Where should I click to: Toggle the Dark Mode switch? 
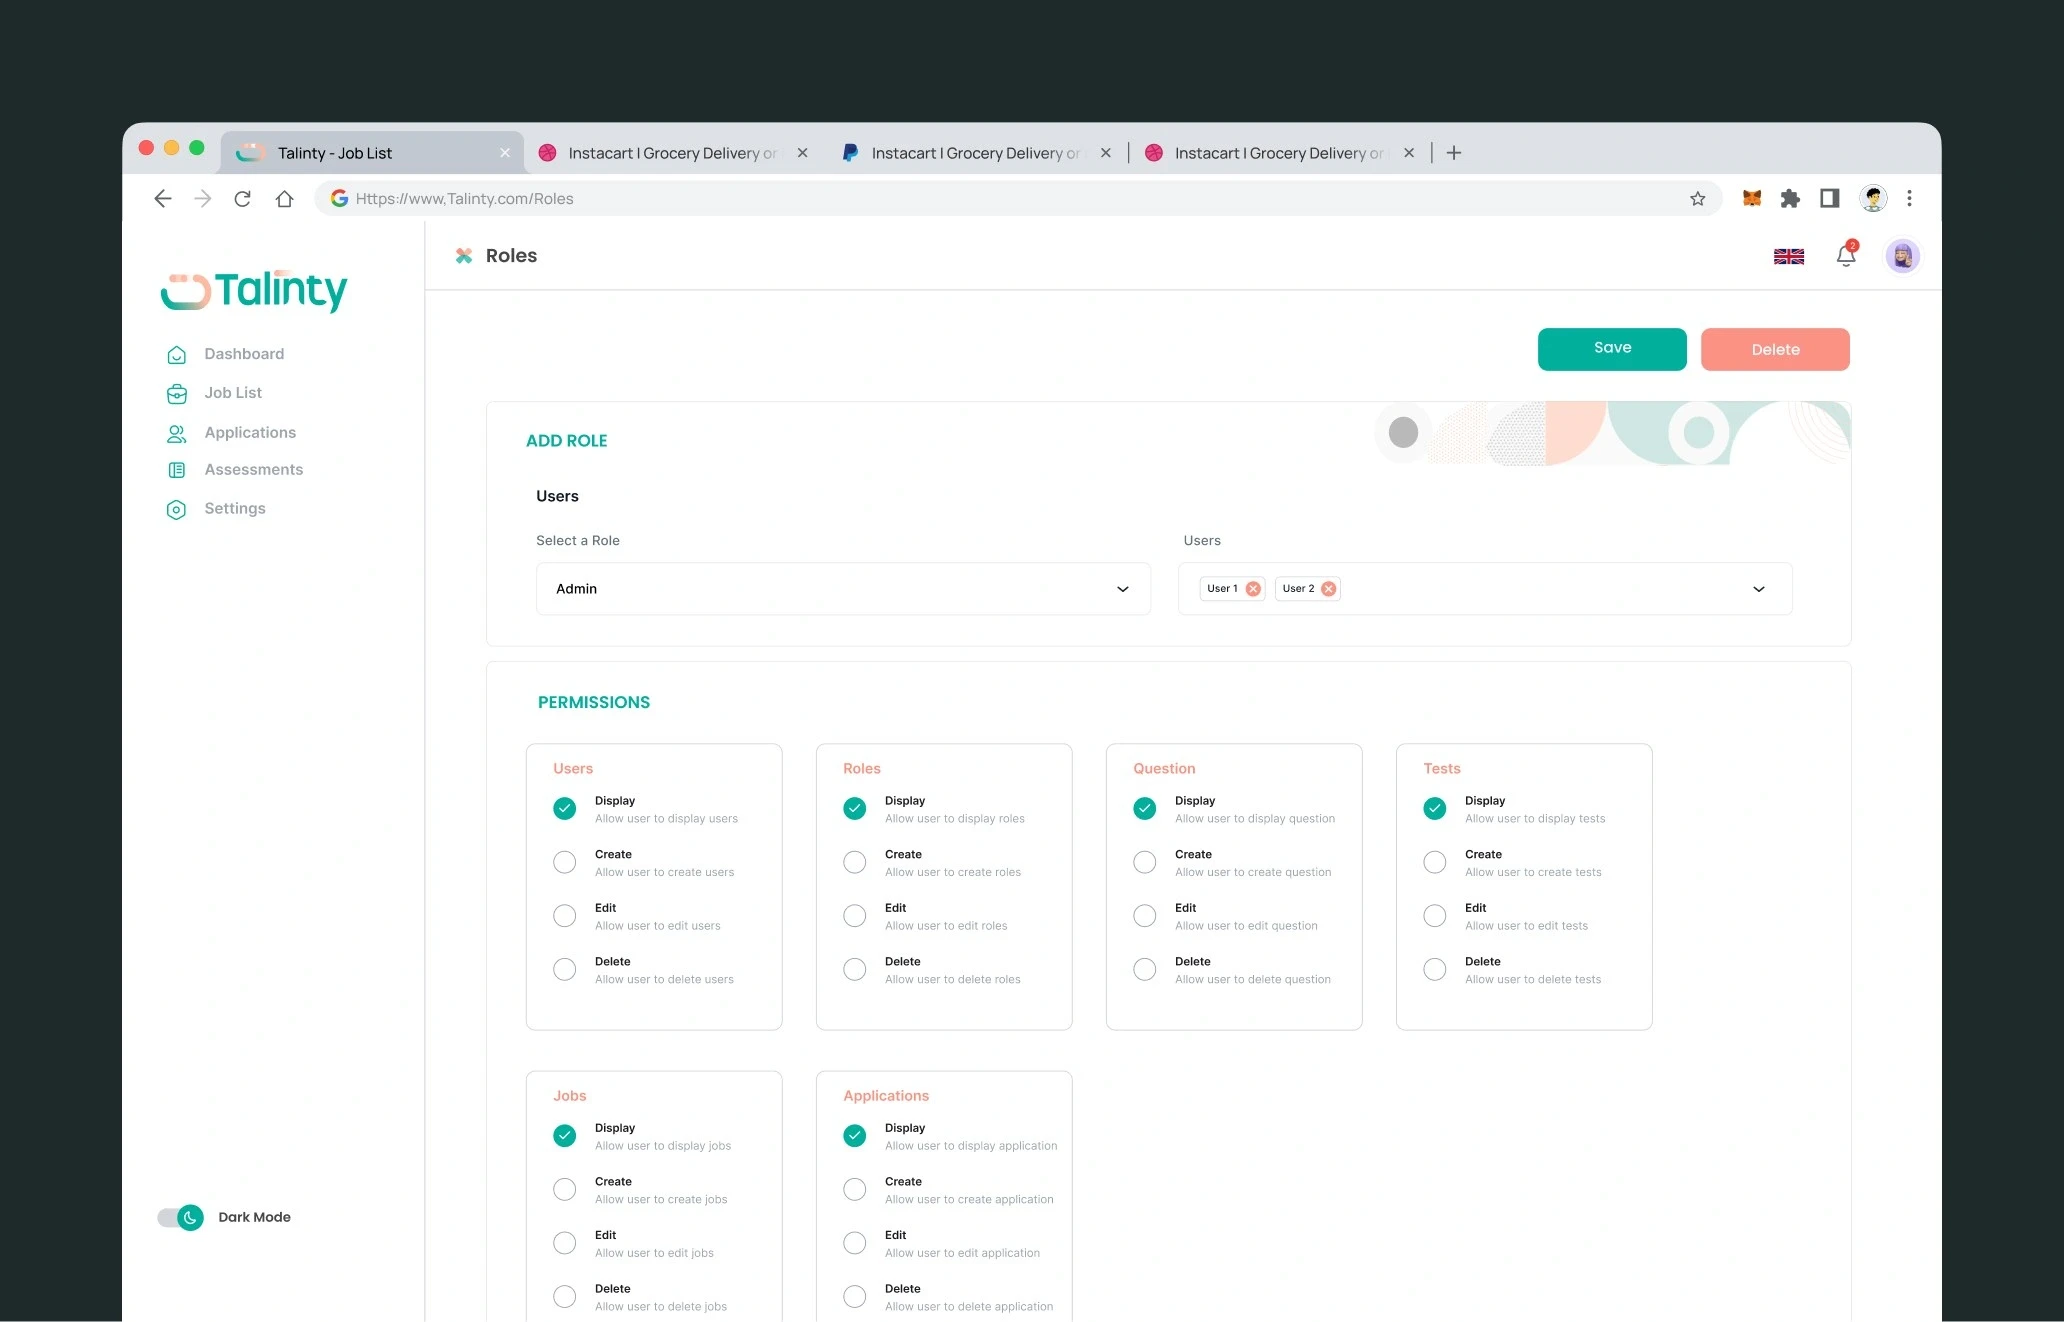tap(180, 1218)
